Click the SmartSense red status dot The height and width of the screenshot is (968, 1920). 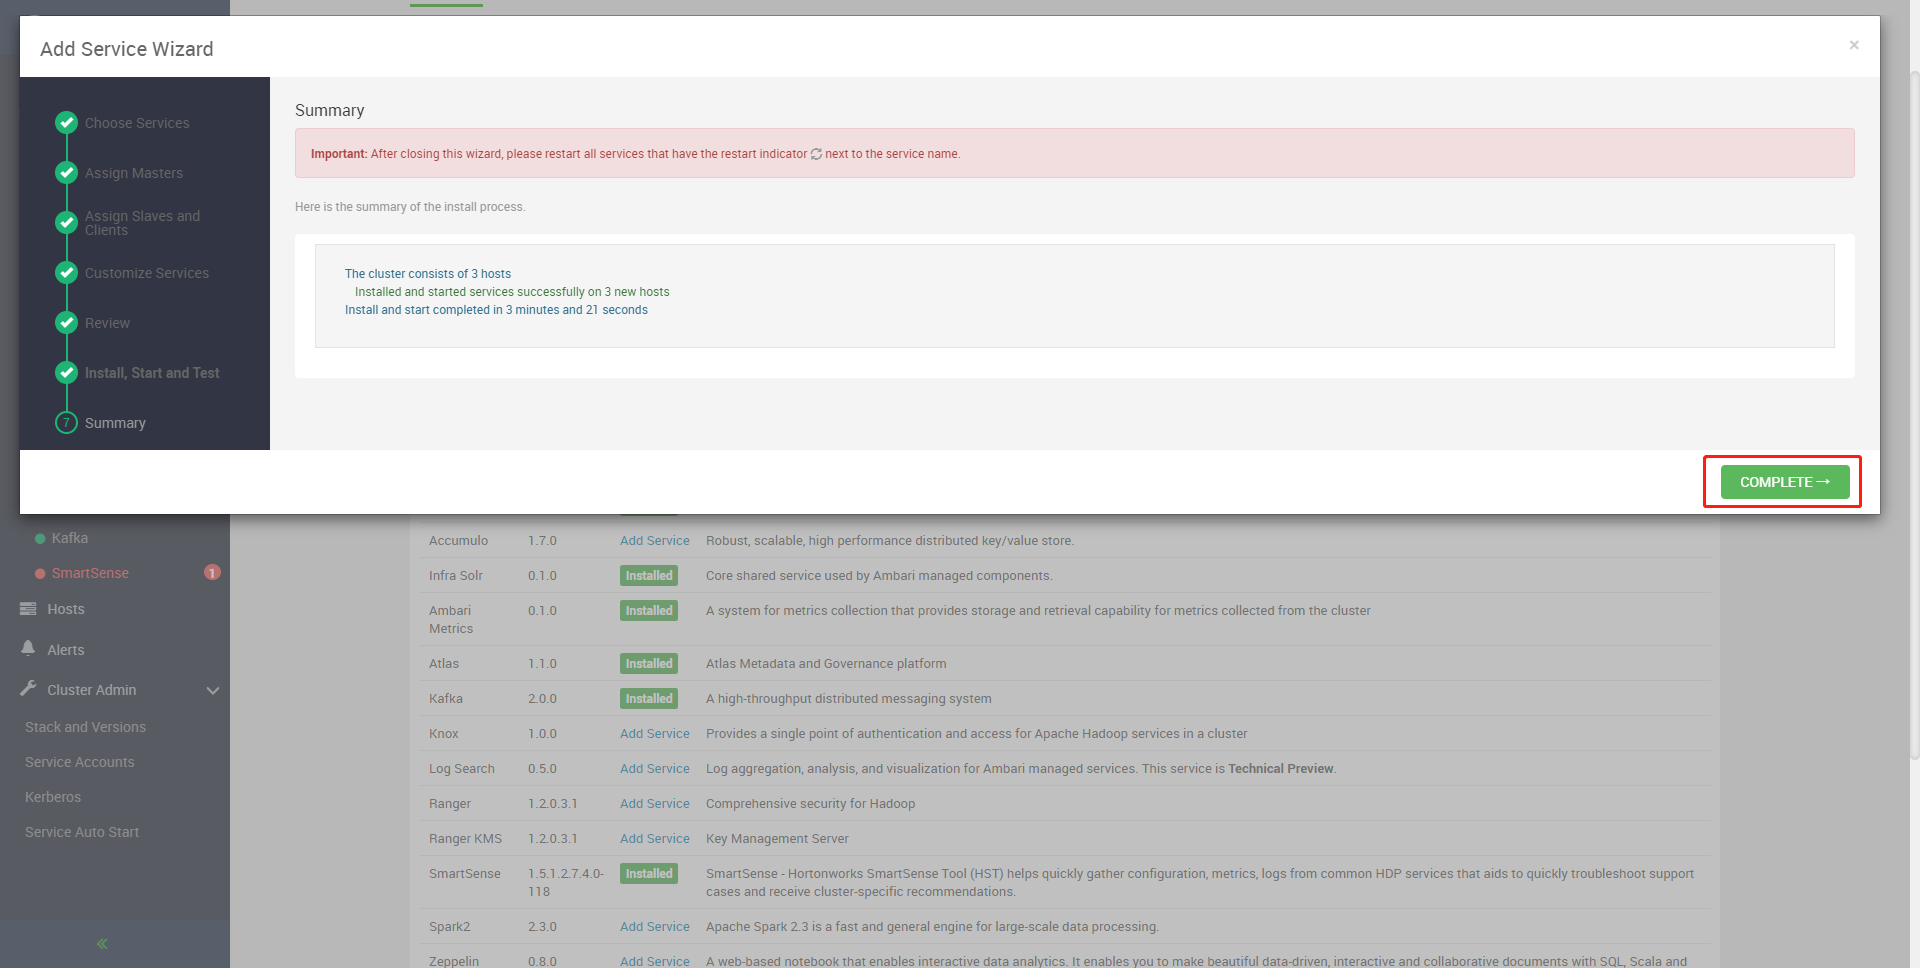coord(40,574)
